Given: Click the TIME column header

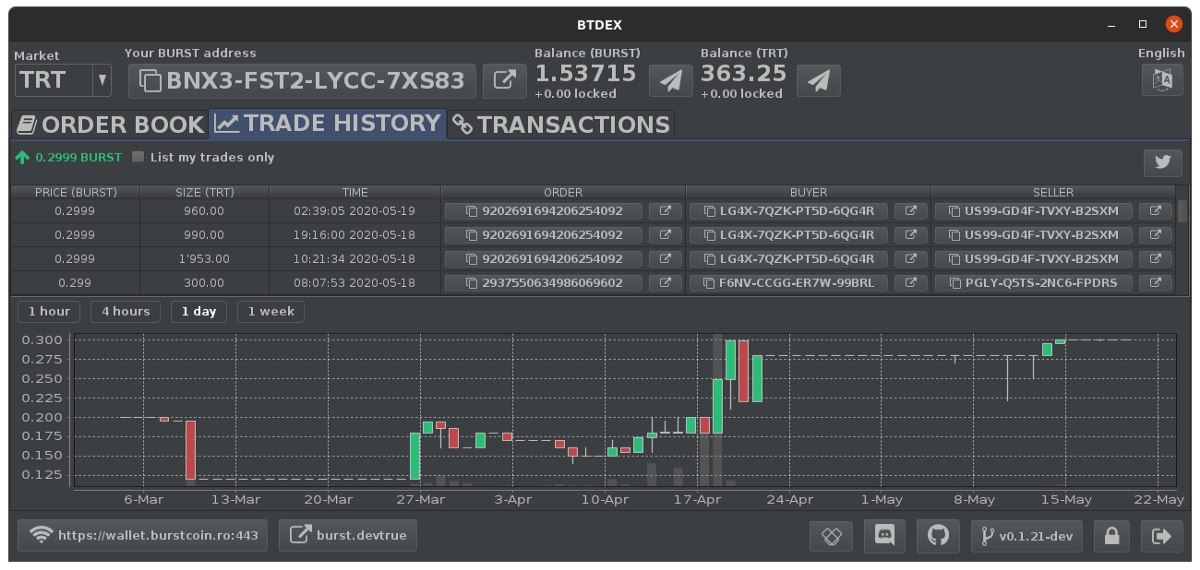Looking at the screenshot, I should click(354, 192).
